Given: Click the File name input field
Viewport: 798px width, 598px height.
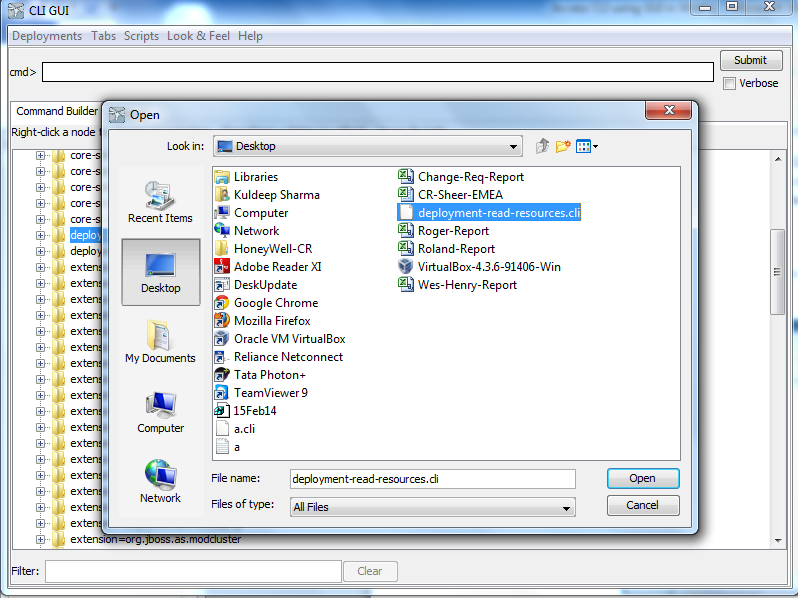Looking at the screenshot, I should click(x=433, y=479).
